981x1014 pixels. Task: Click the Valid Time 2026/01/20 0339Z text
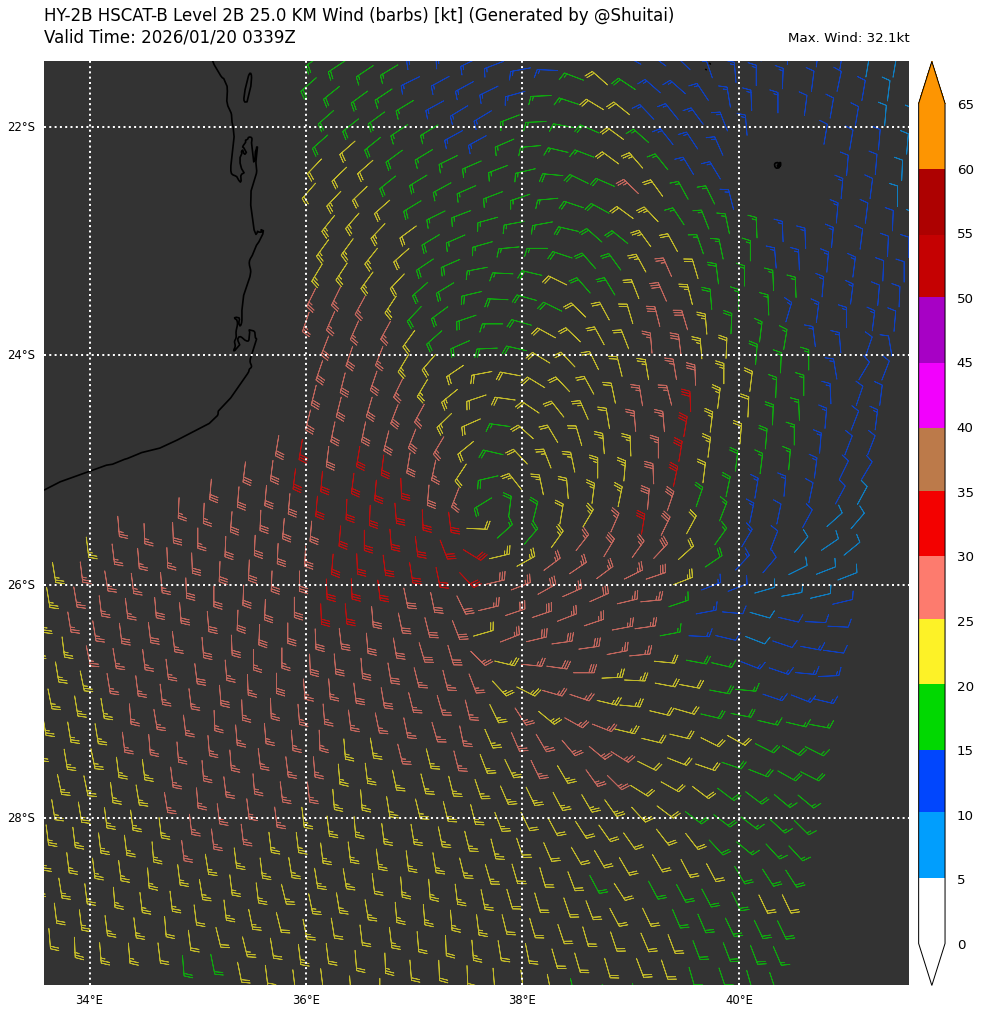click(x=170, y=38)
